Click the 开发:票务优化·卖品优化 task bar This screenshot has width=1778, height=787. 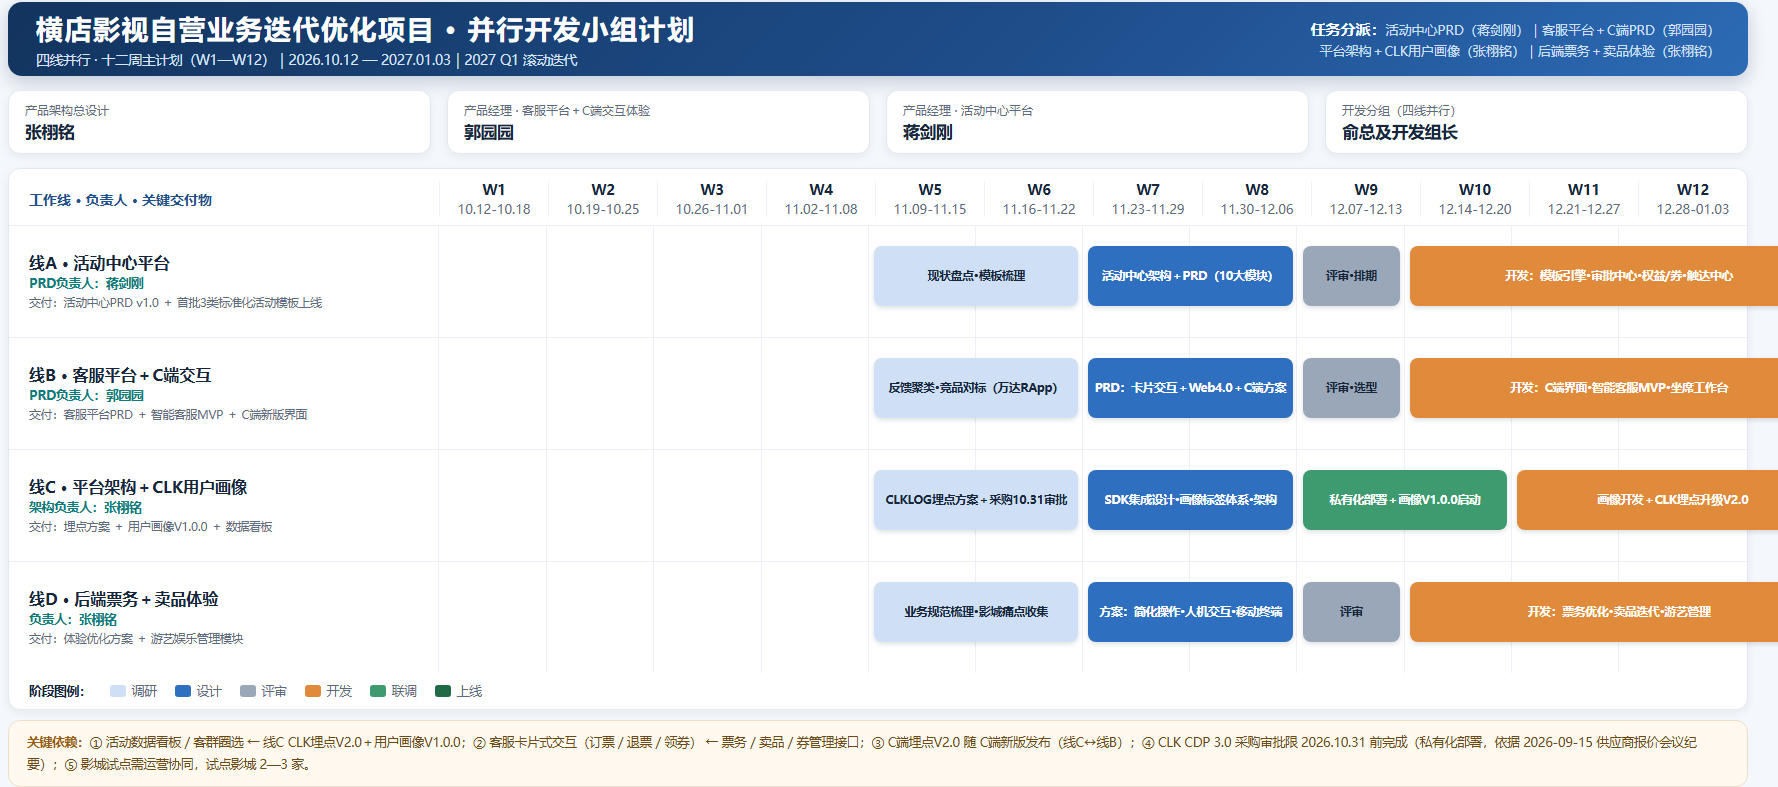[x=1594, y=612]
